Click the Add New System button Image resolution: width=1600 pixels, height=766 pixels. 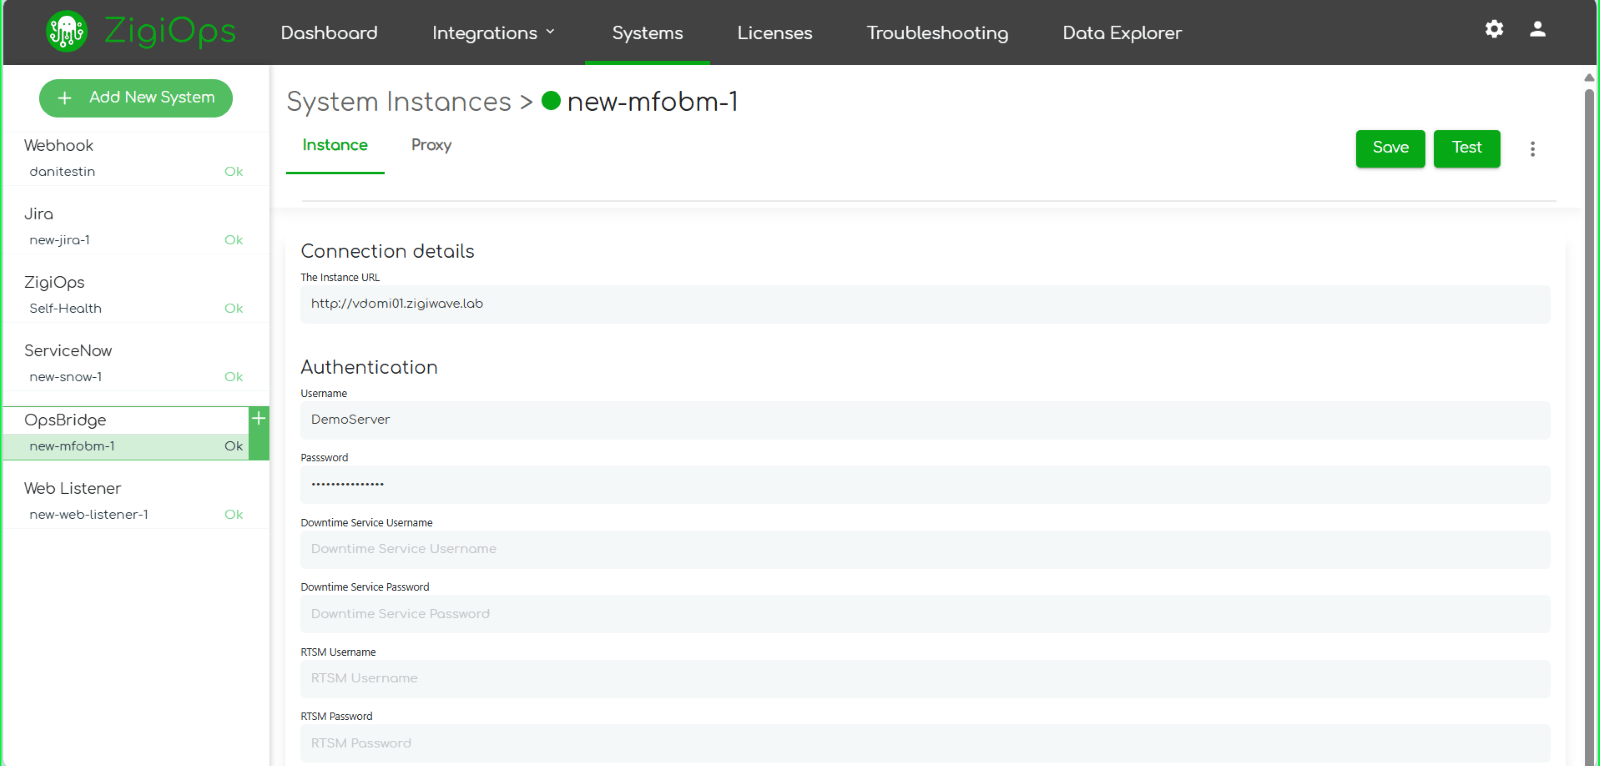pos(136,98)
